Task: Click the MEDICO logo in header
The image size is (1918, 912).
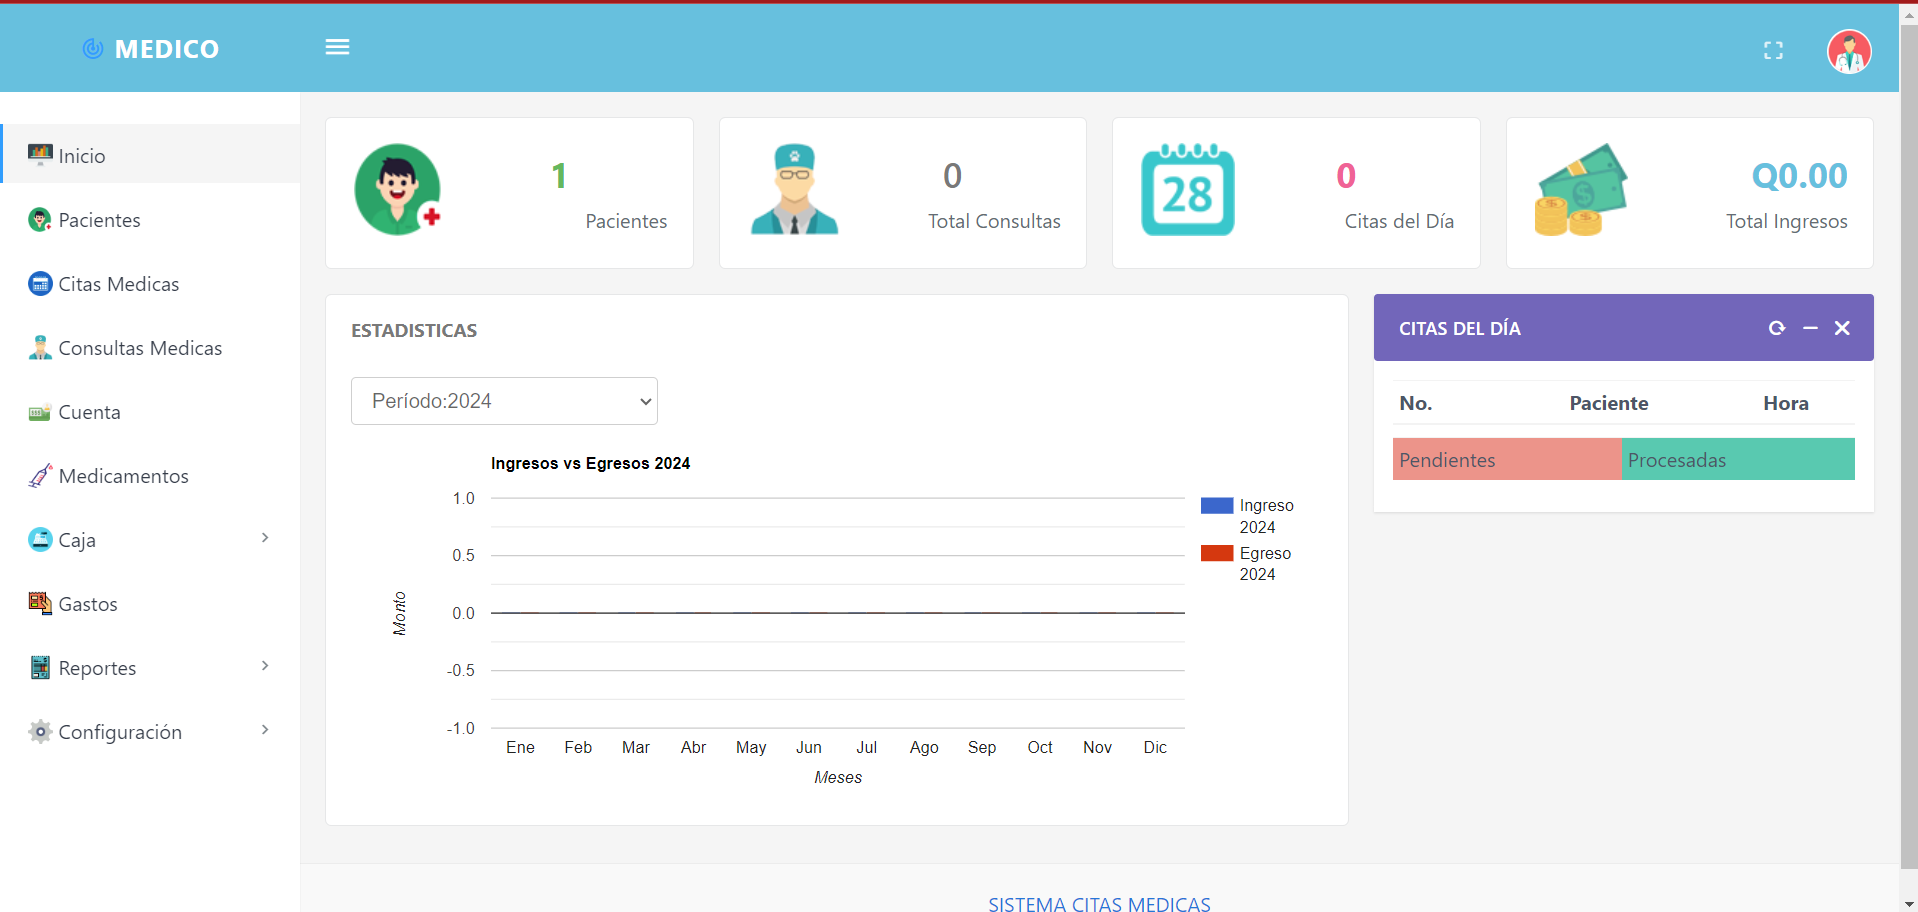Action: [151, 49]
